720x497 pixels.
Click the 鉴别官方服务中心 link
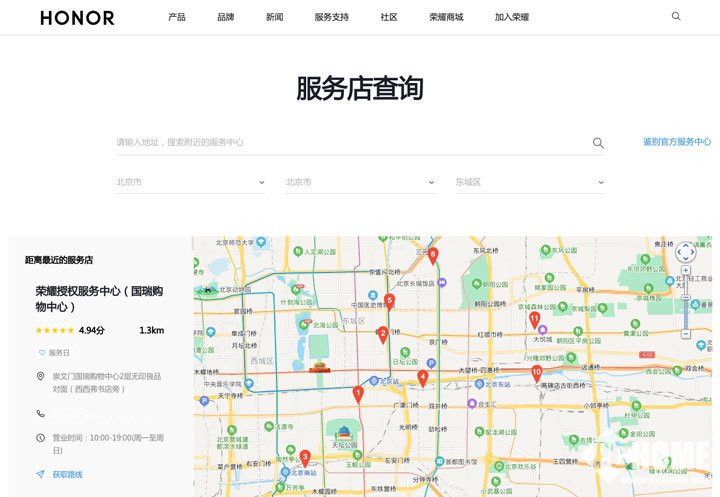click(677, 142)
